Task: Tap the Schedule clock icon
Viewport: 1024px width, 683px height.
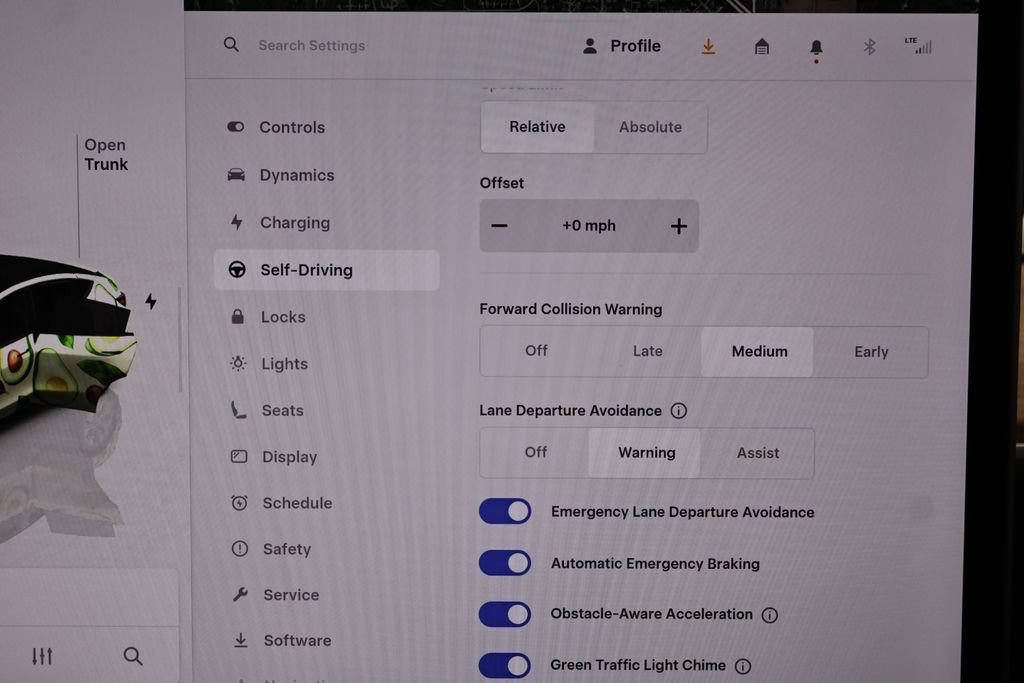Action: point(239,503)
